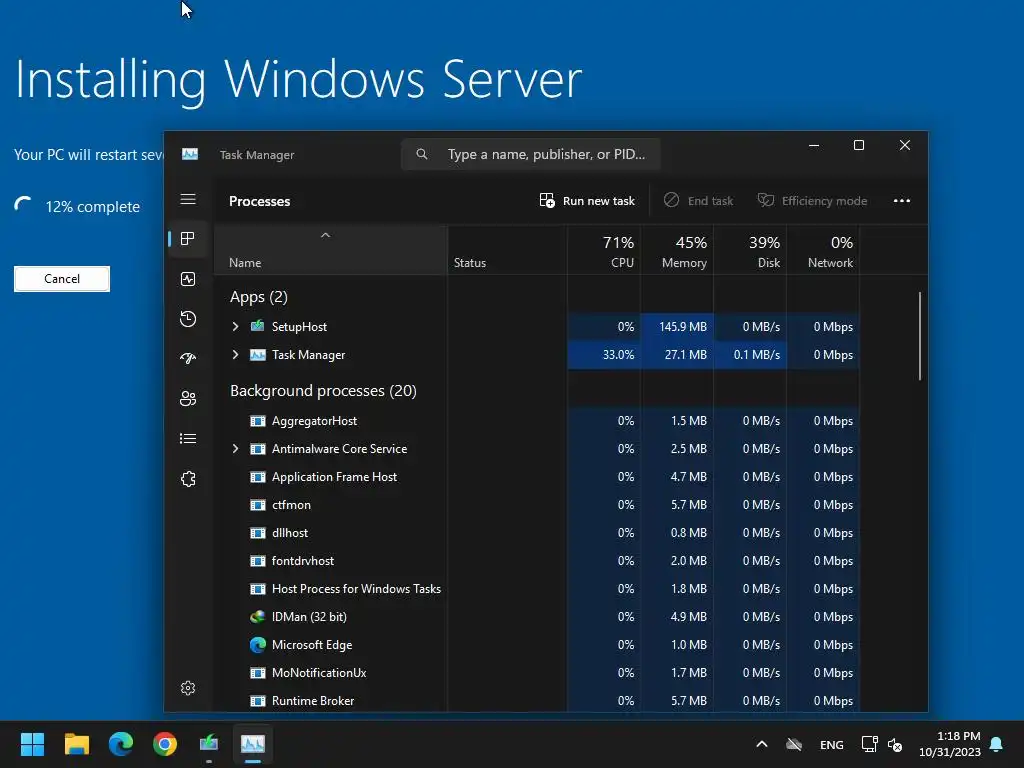Expand Antimalware Core Service group
The image size is (1024, 768).
point(235,449)
